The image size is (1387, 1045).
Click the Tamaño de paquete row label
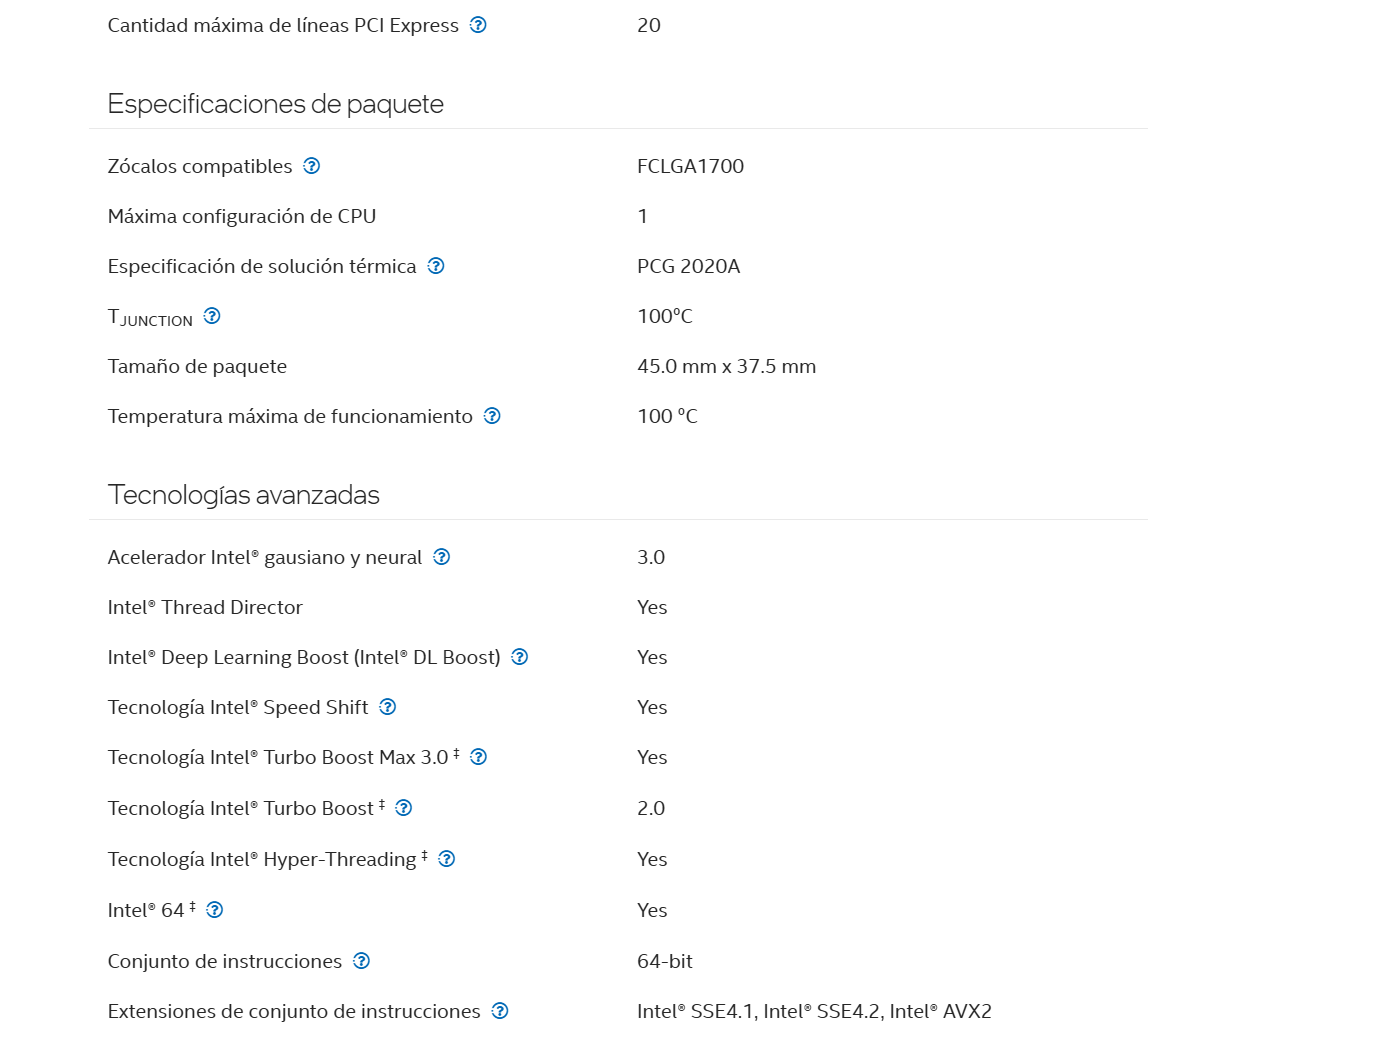point(197,366)
